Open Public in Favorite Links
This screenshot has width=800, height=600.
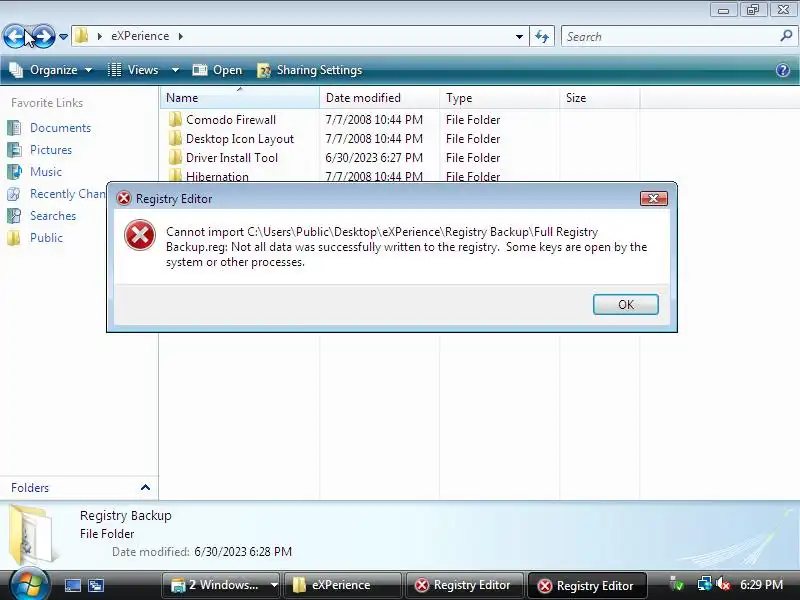pos(46,237)
